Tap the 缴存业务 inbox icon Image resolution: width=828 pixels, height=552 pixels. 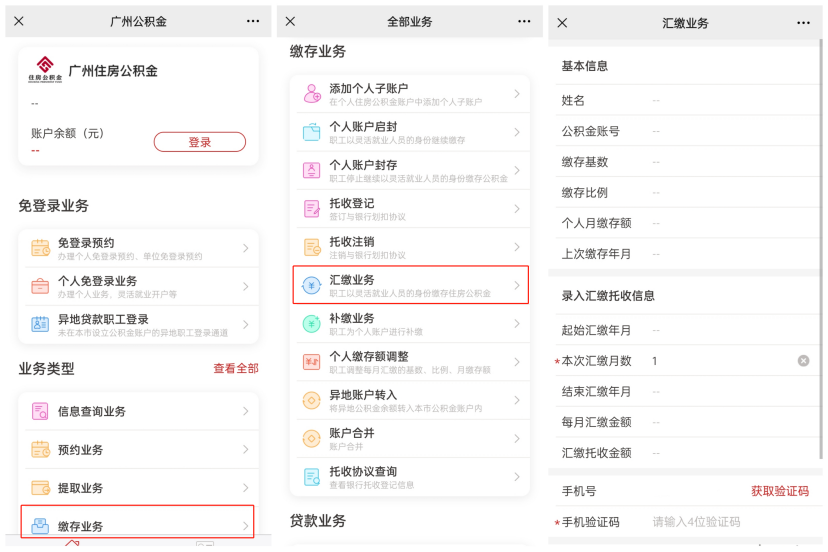coord(40,526)
